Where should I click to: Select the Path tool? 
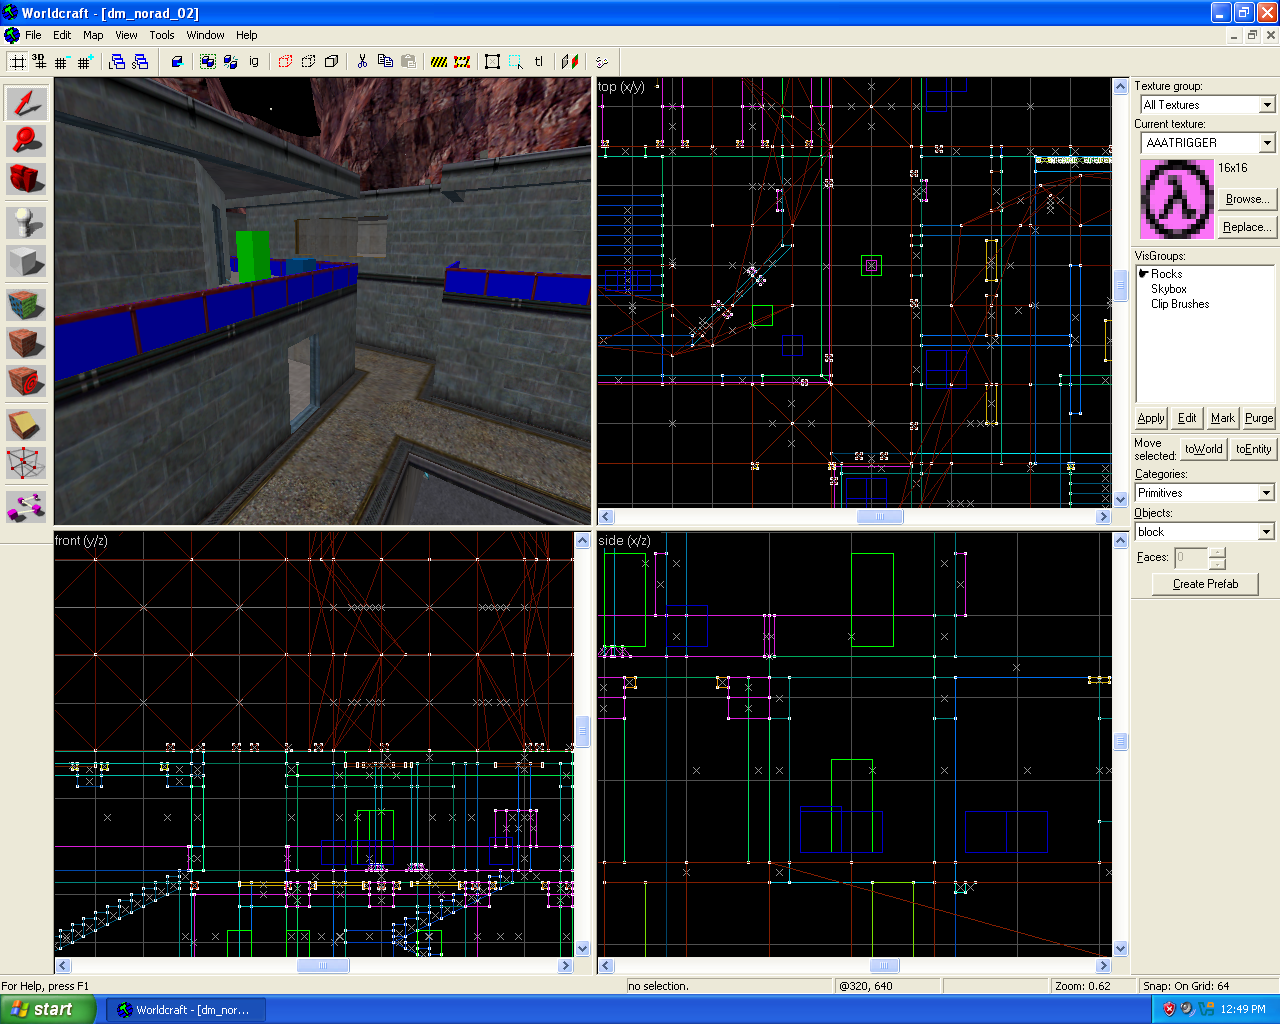point(26,507)
